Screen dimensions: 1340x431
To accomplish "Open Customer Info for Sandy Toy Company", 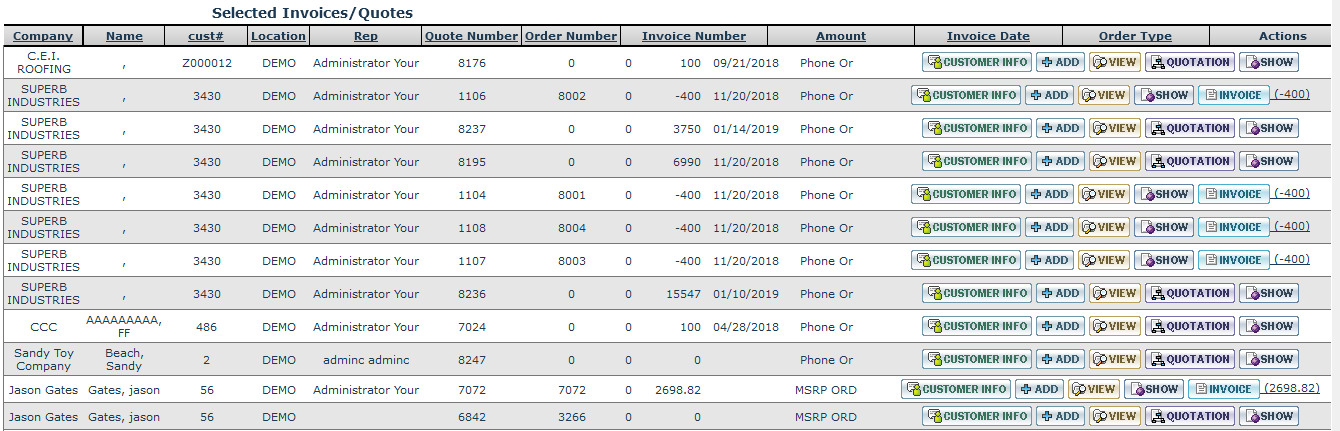I will 977,359.
